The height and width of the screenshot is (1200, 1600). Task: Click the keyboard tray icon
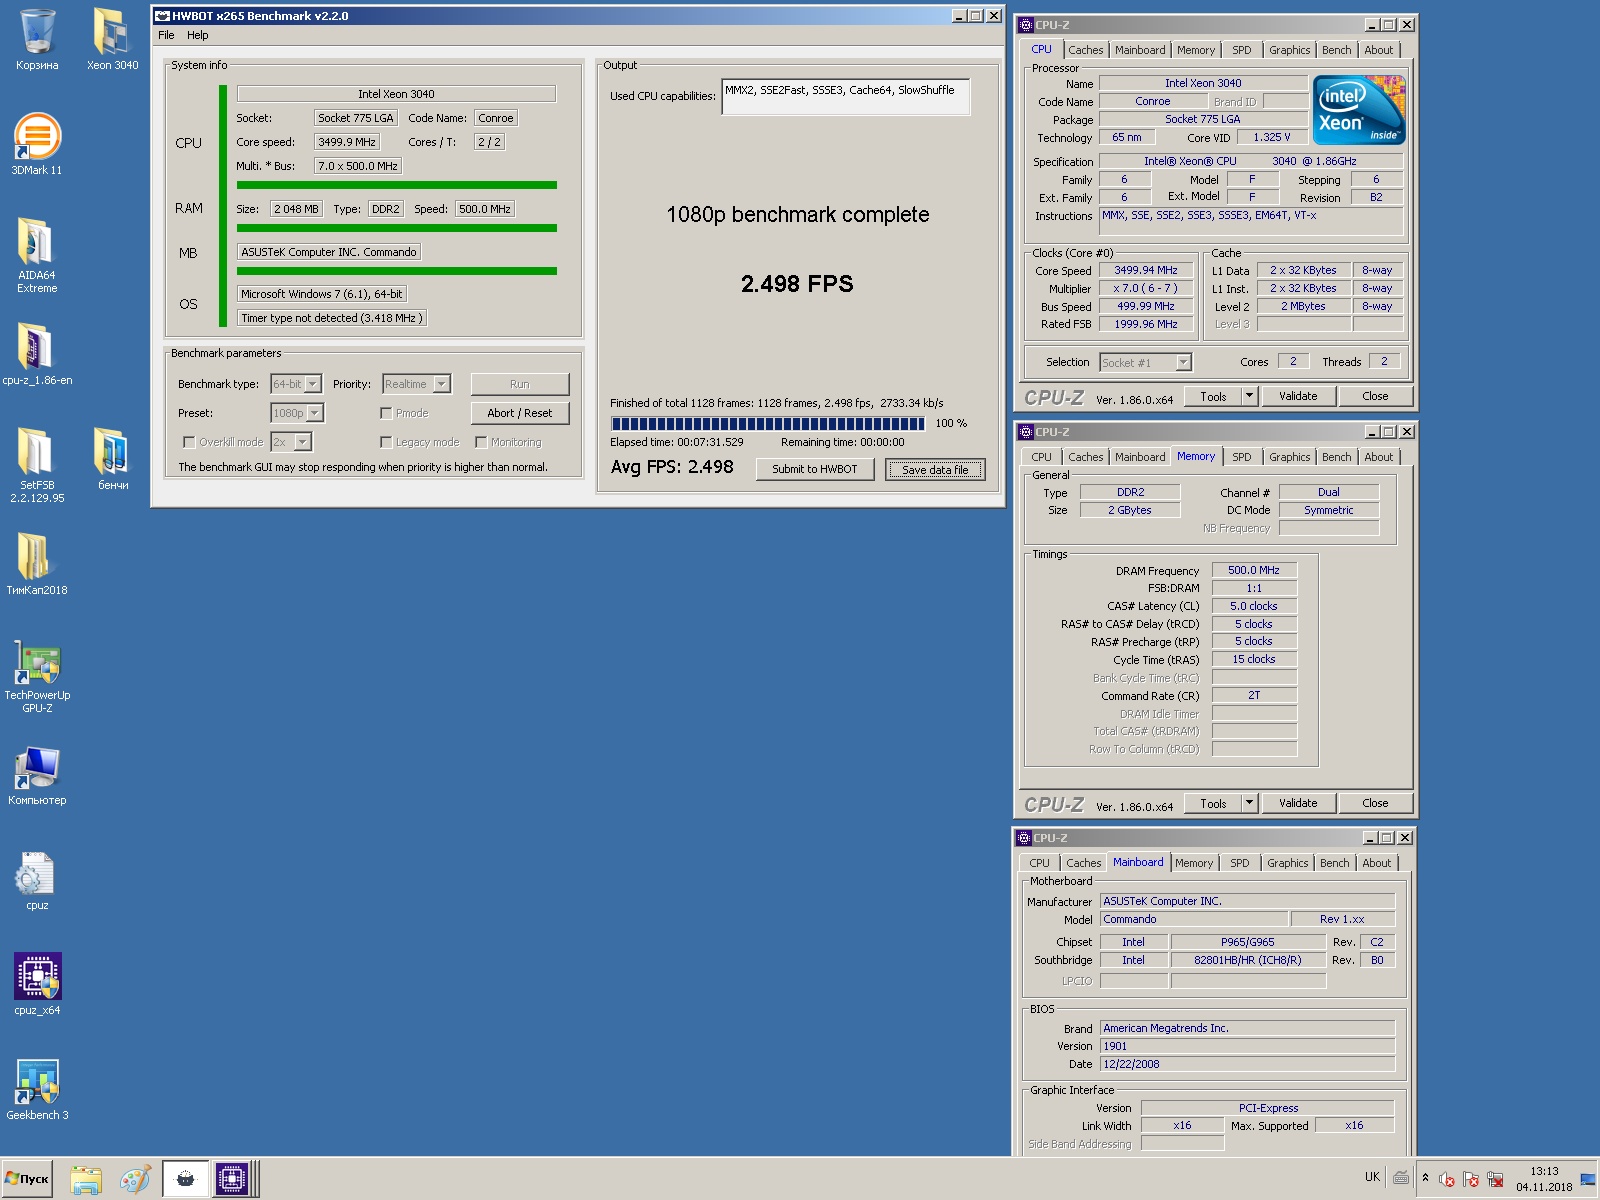coord(1401,1178)
